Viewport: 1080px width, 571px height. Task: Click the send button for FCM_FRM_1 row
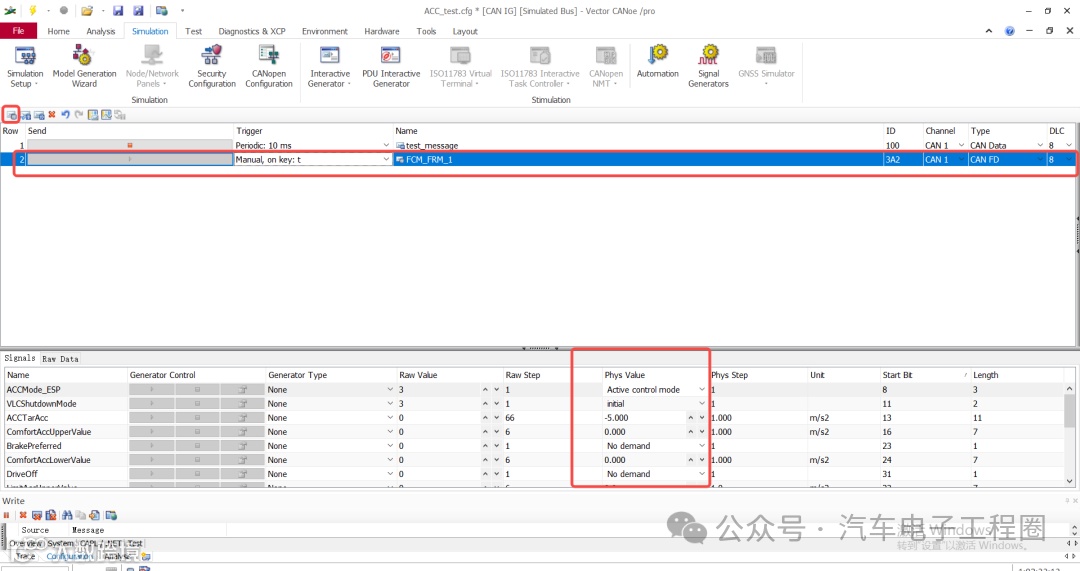pos(129,159)
